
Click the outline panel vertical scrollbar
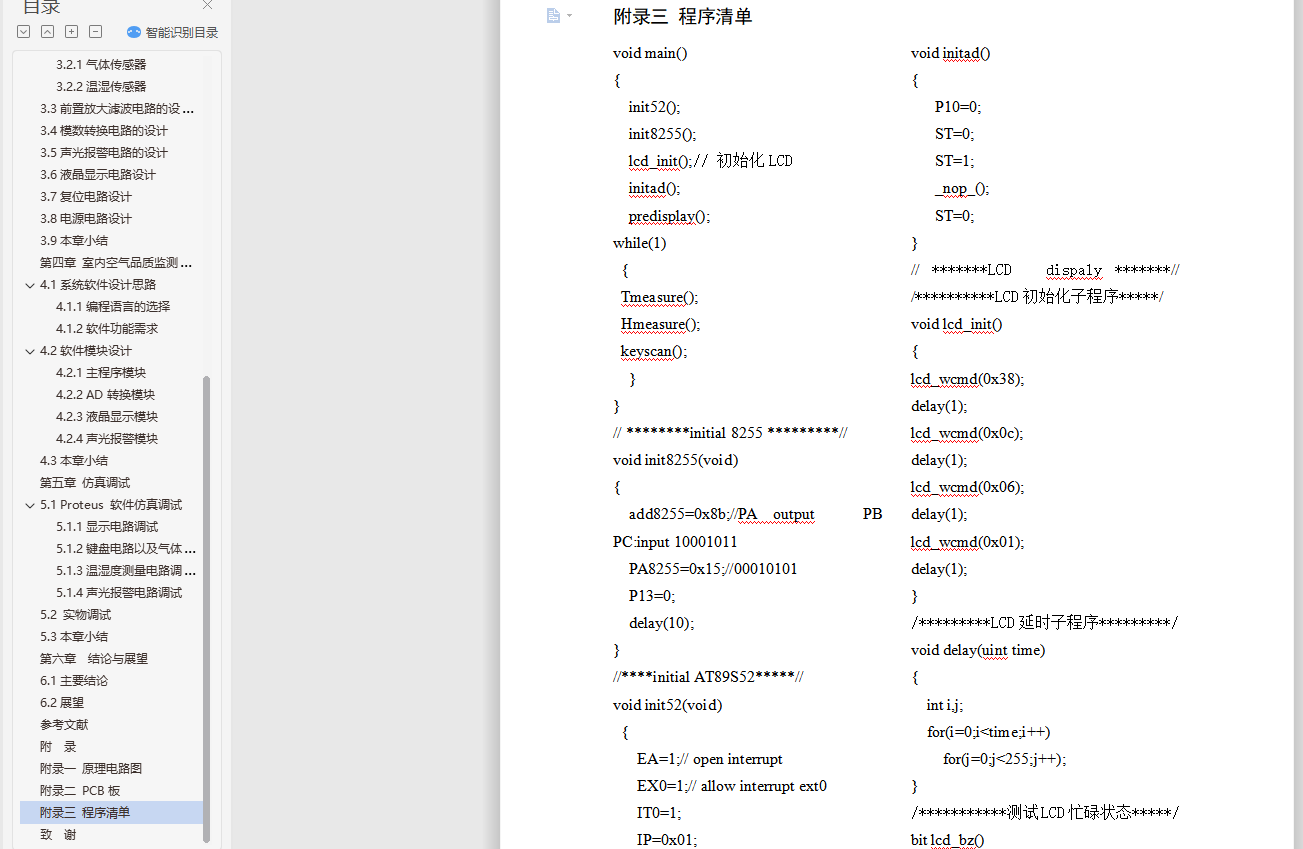coord(206,608)
